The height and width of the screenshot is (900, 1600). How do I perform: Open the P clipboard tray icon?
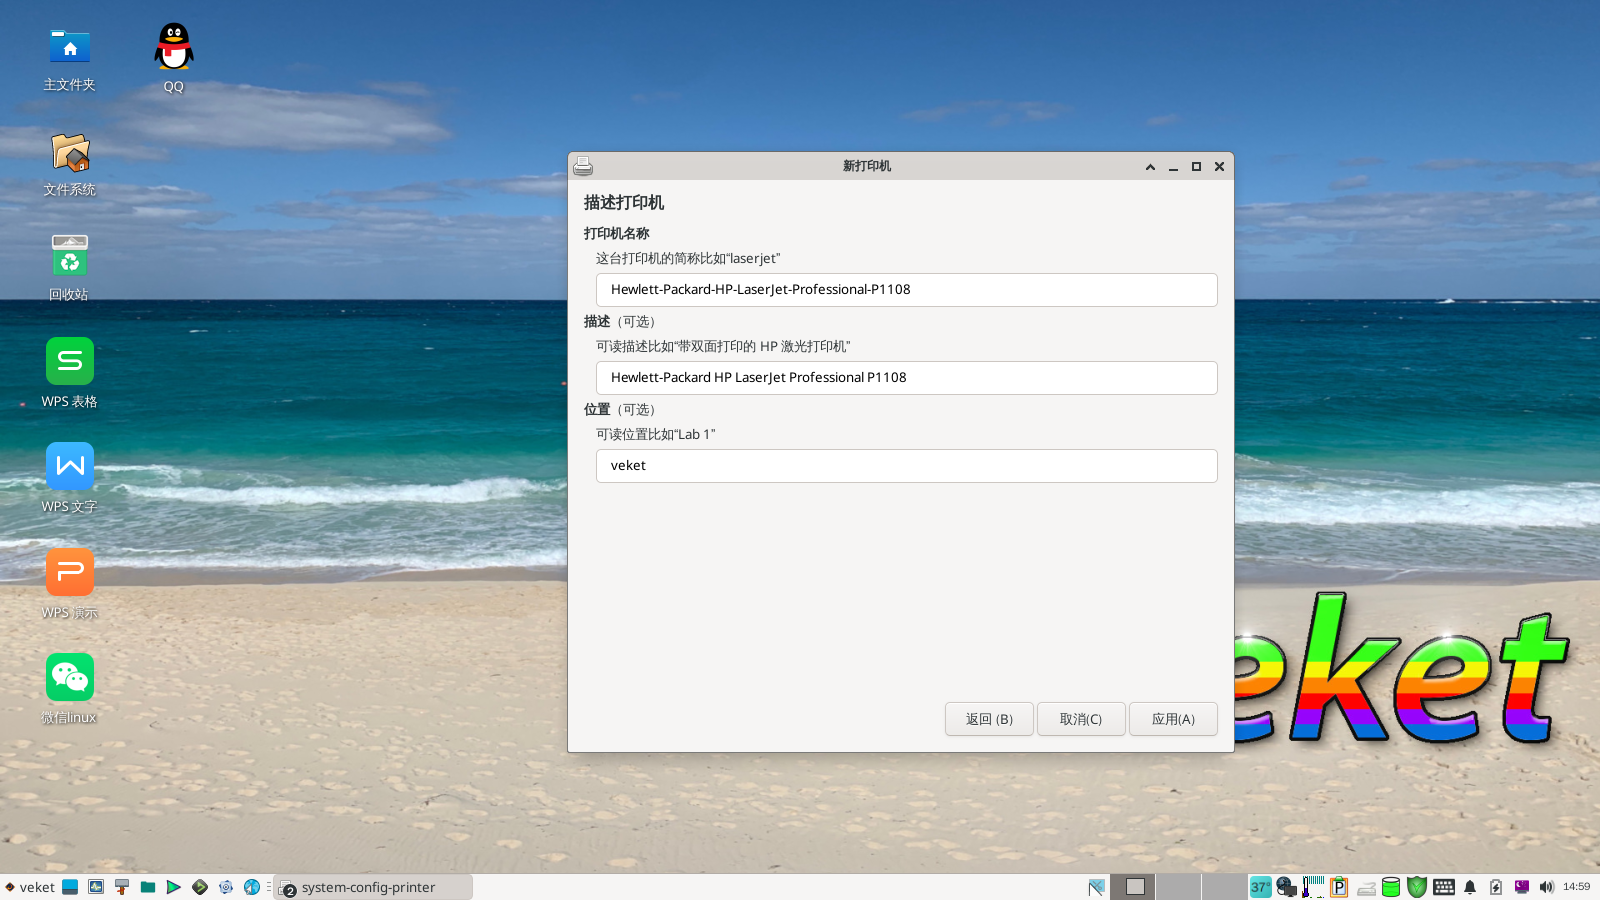1339,887
